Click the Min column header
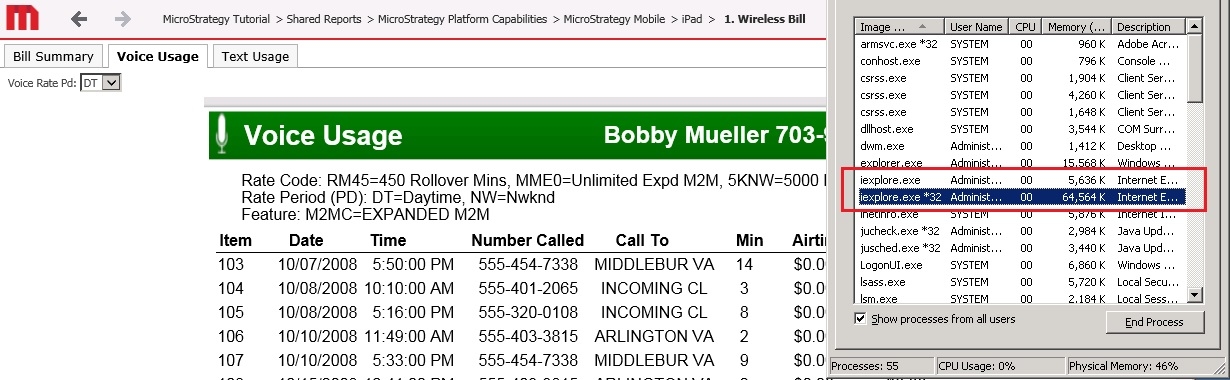 click(x=749, y=240)
